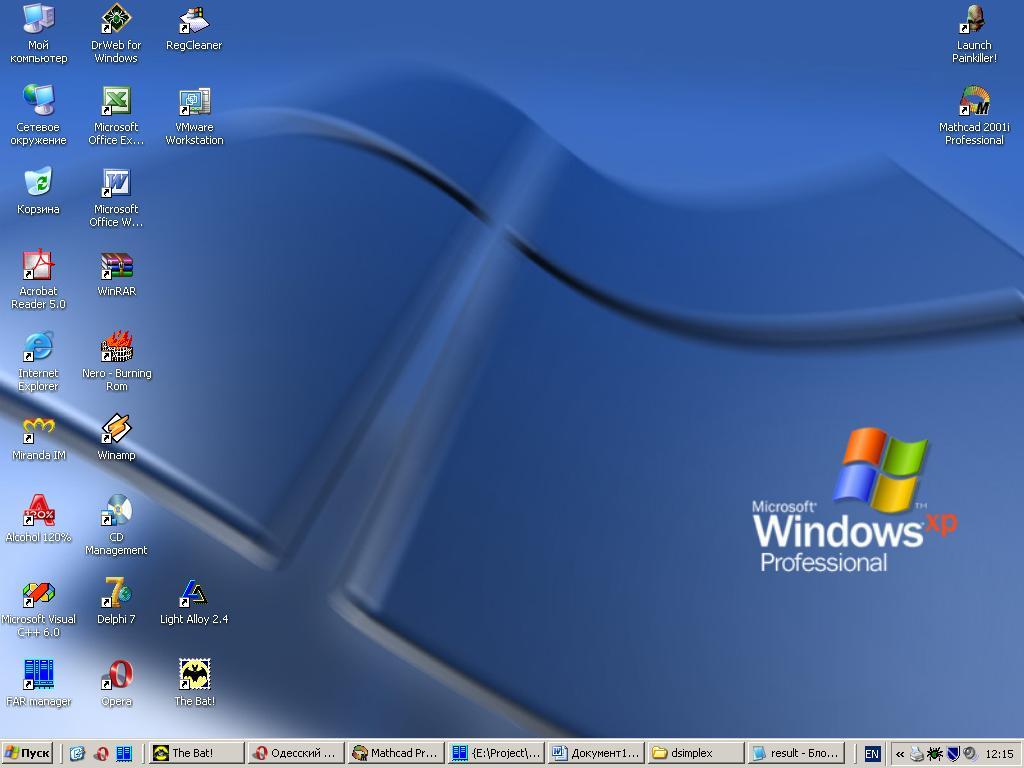
Task: Click the blue shield tray icon
Action: tap(953, 754)
